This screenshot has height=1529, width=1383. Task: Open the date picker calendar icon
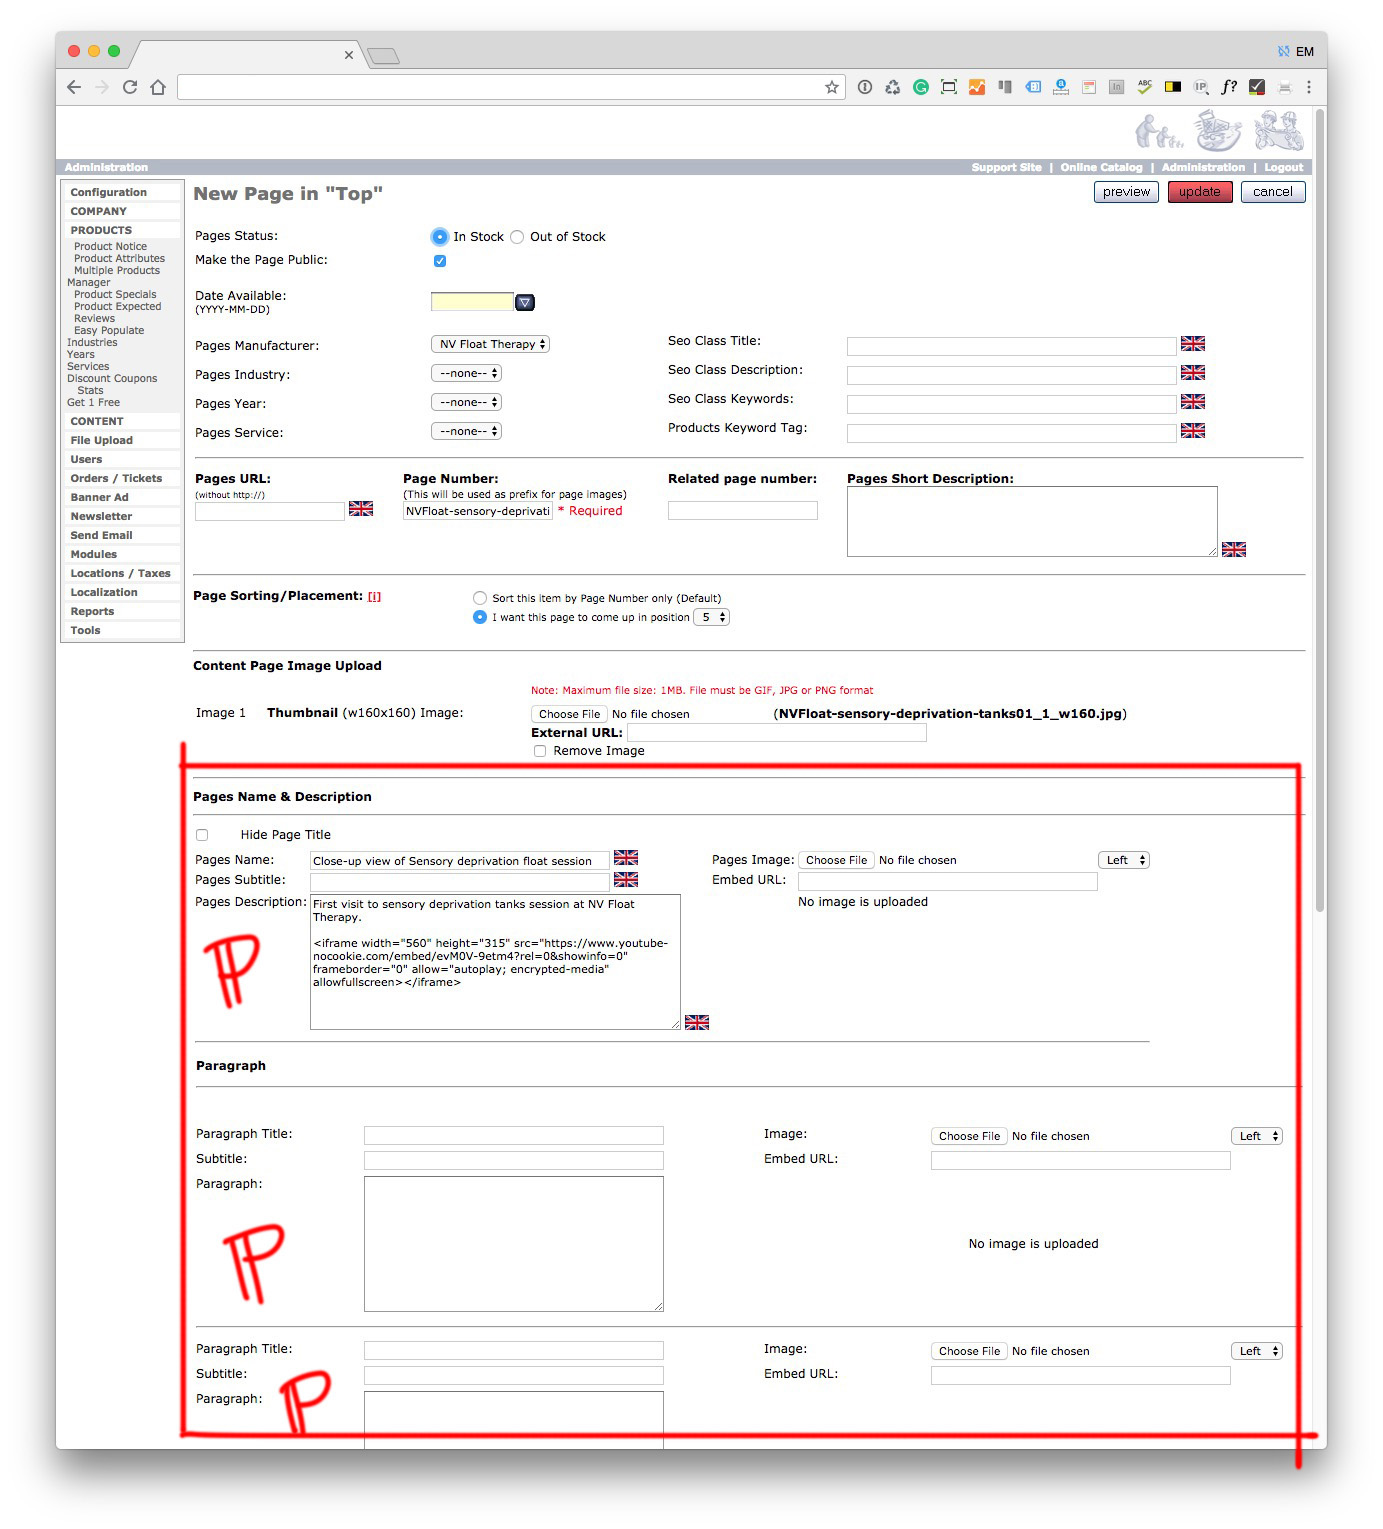coord(525,302)
